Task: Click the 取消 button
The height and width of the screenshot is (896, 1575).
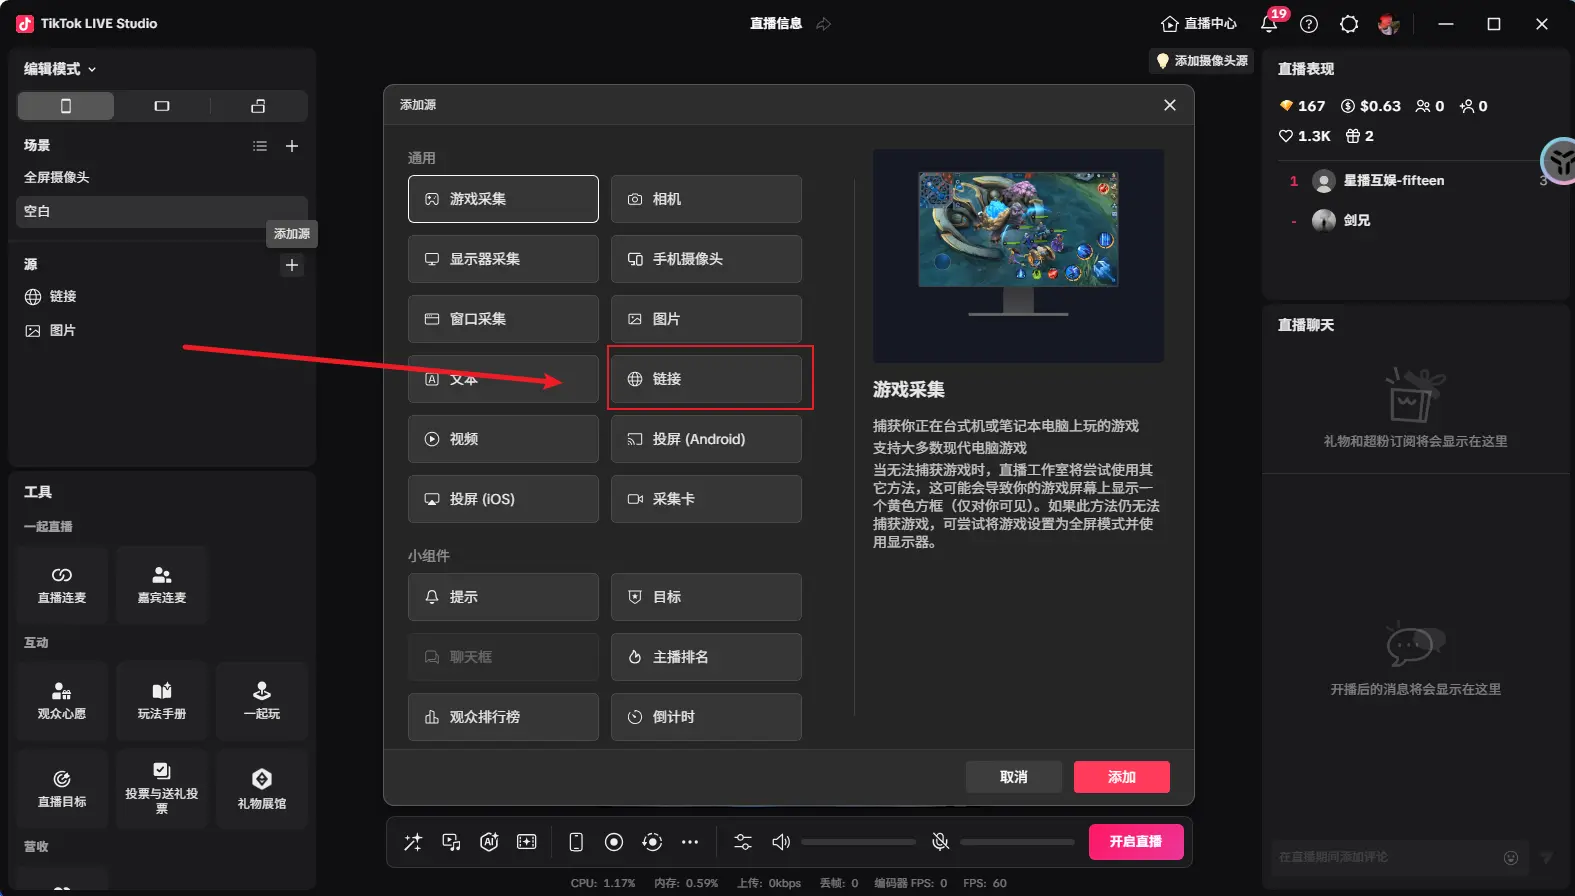Action: point(1013,777)
